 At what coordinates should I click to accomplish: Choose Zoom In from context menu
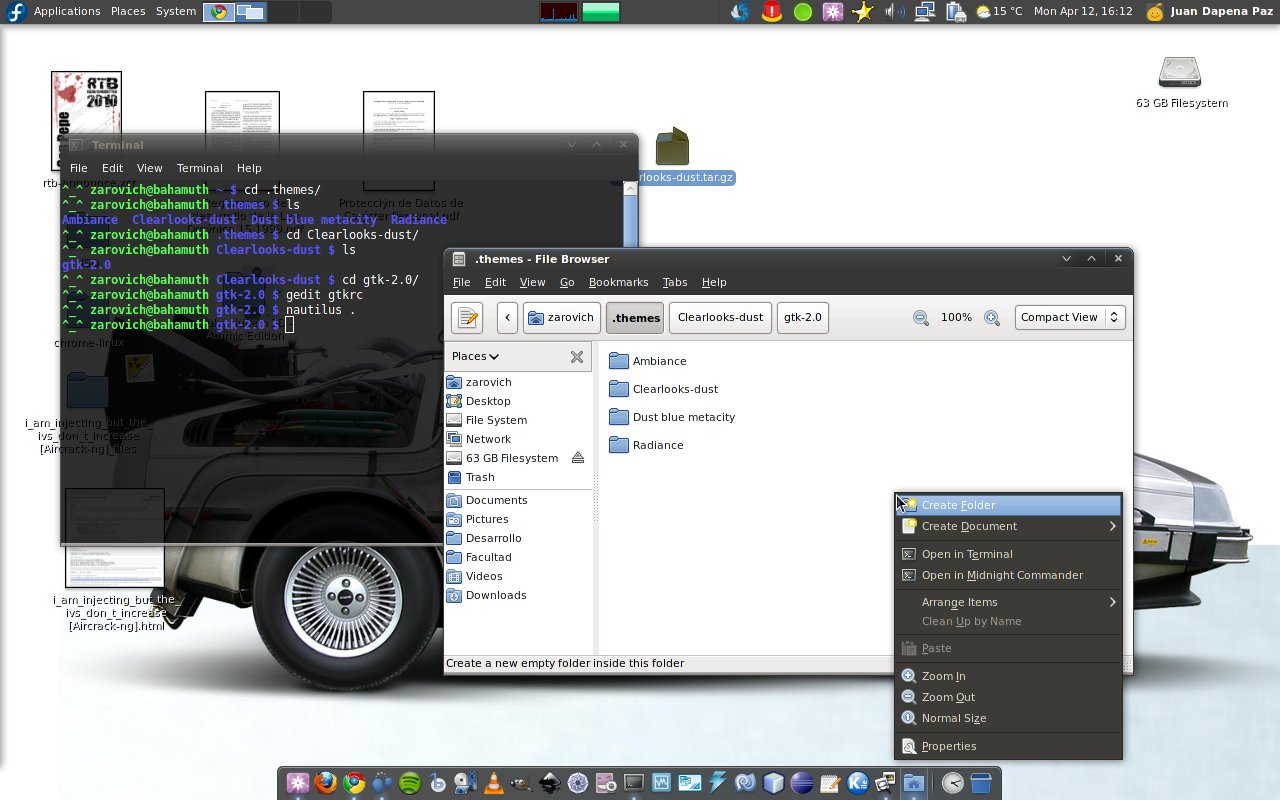click(1008, 676)
